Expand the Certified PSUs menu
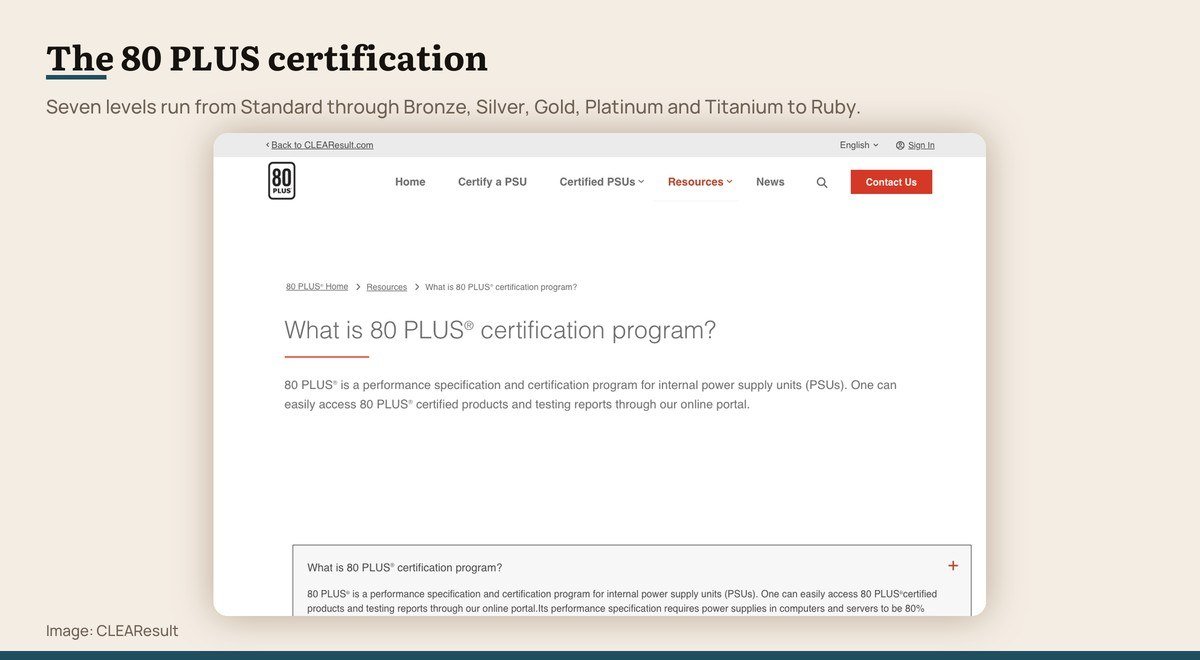1200x660 pixels. 602,182
